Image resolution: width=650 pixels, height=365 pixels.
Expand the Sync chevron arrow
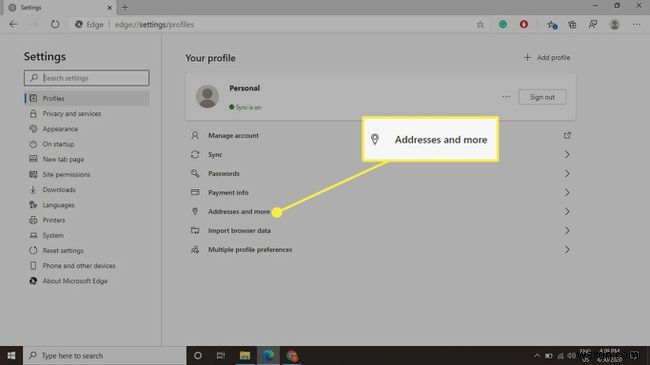point(567,155)
